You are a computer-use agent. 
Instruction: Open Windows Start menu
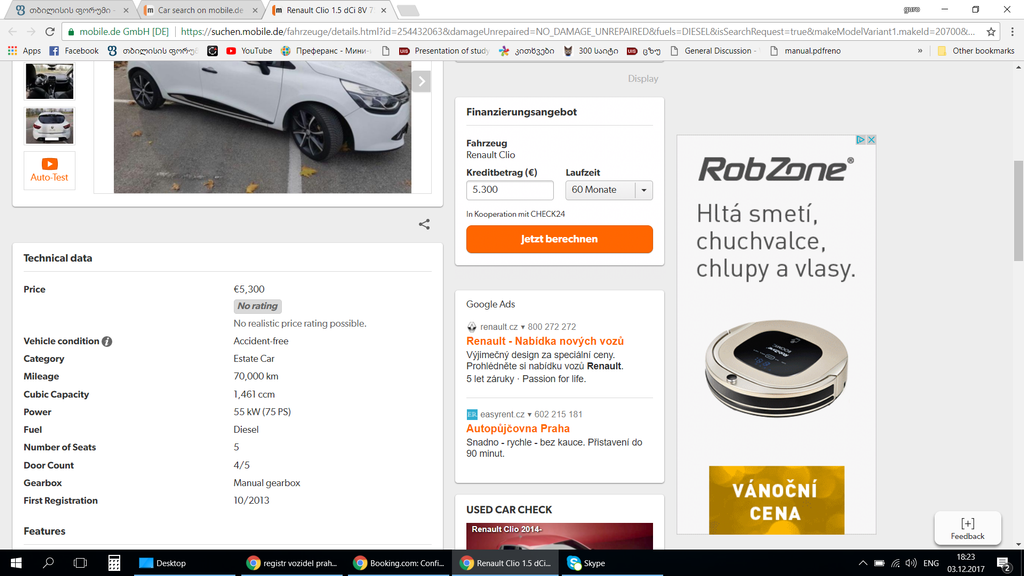coord(16,563)
